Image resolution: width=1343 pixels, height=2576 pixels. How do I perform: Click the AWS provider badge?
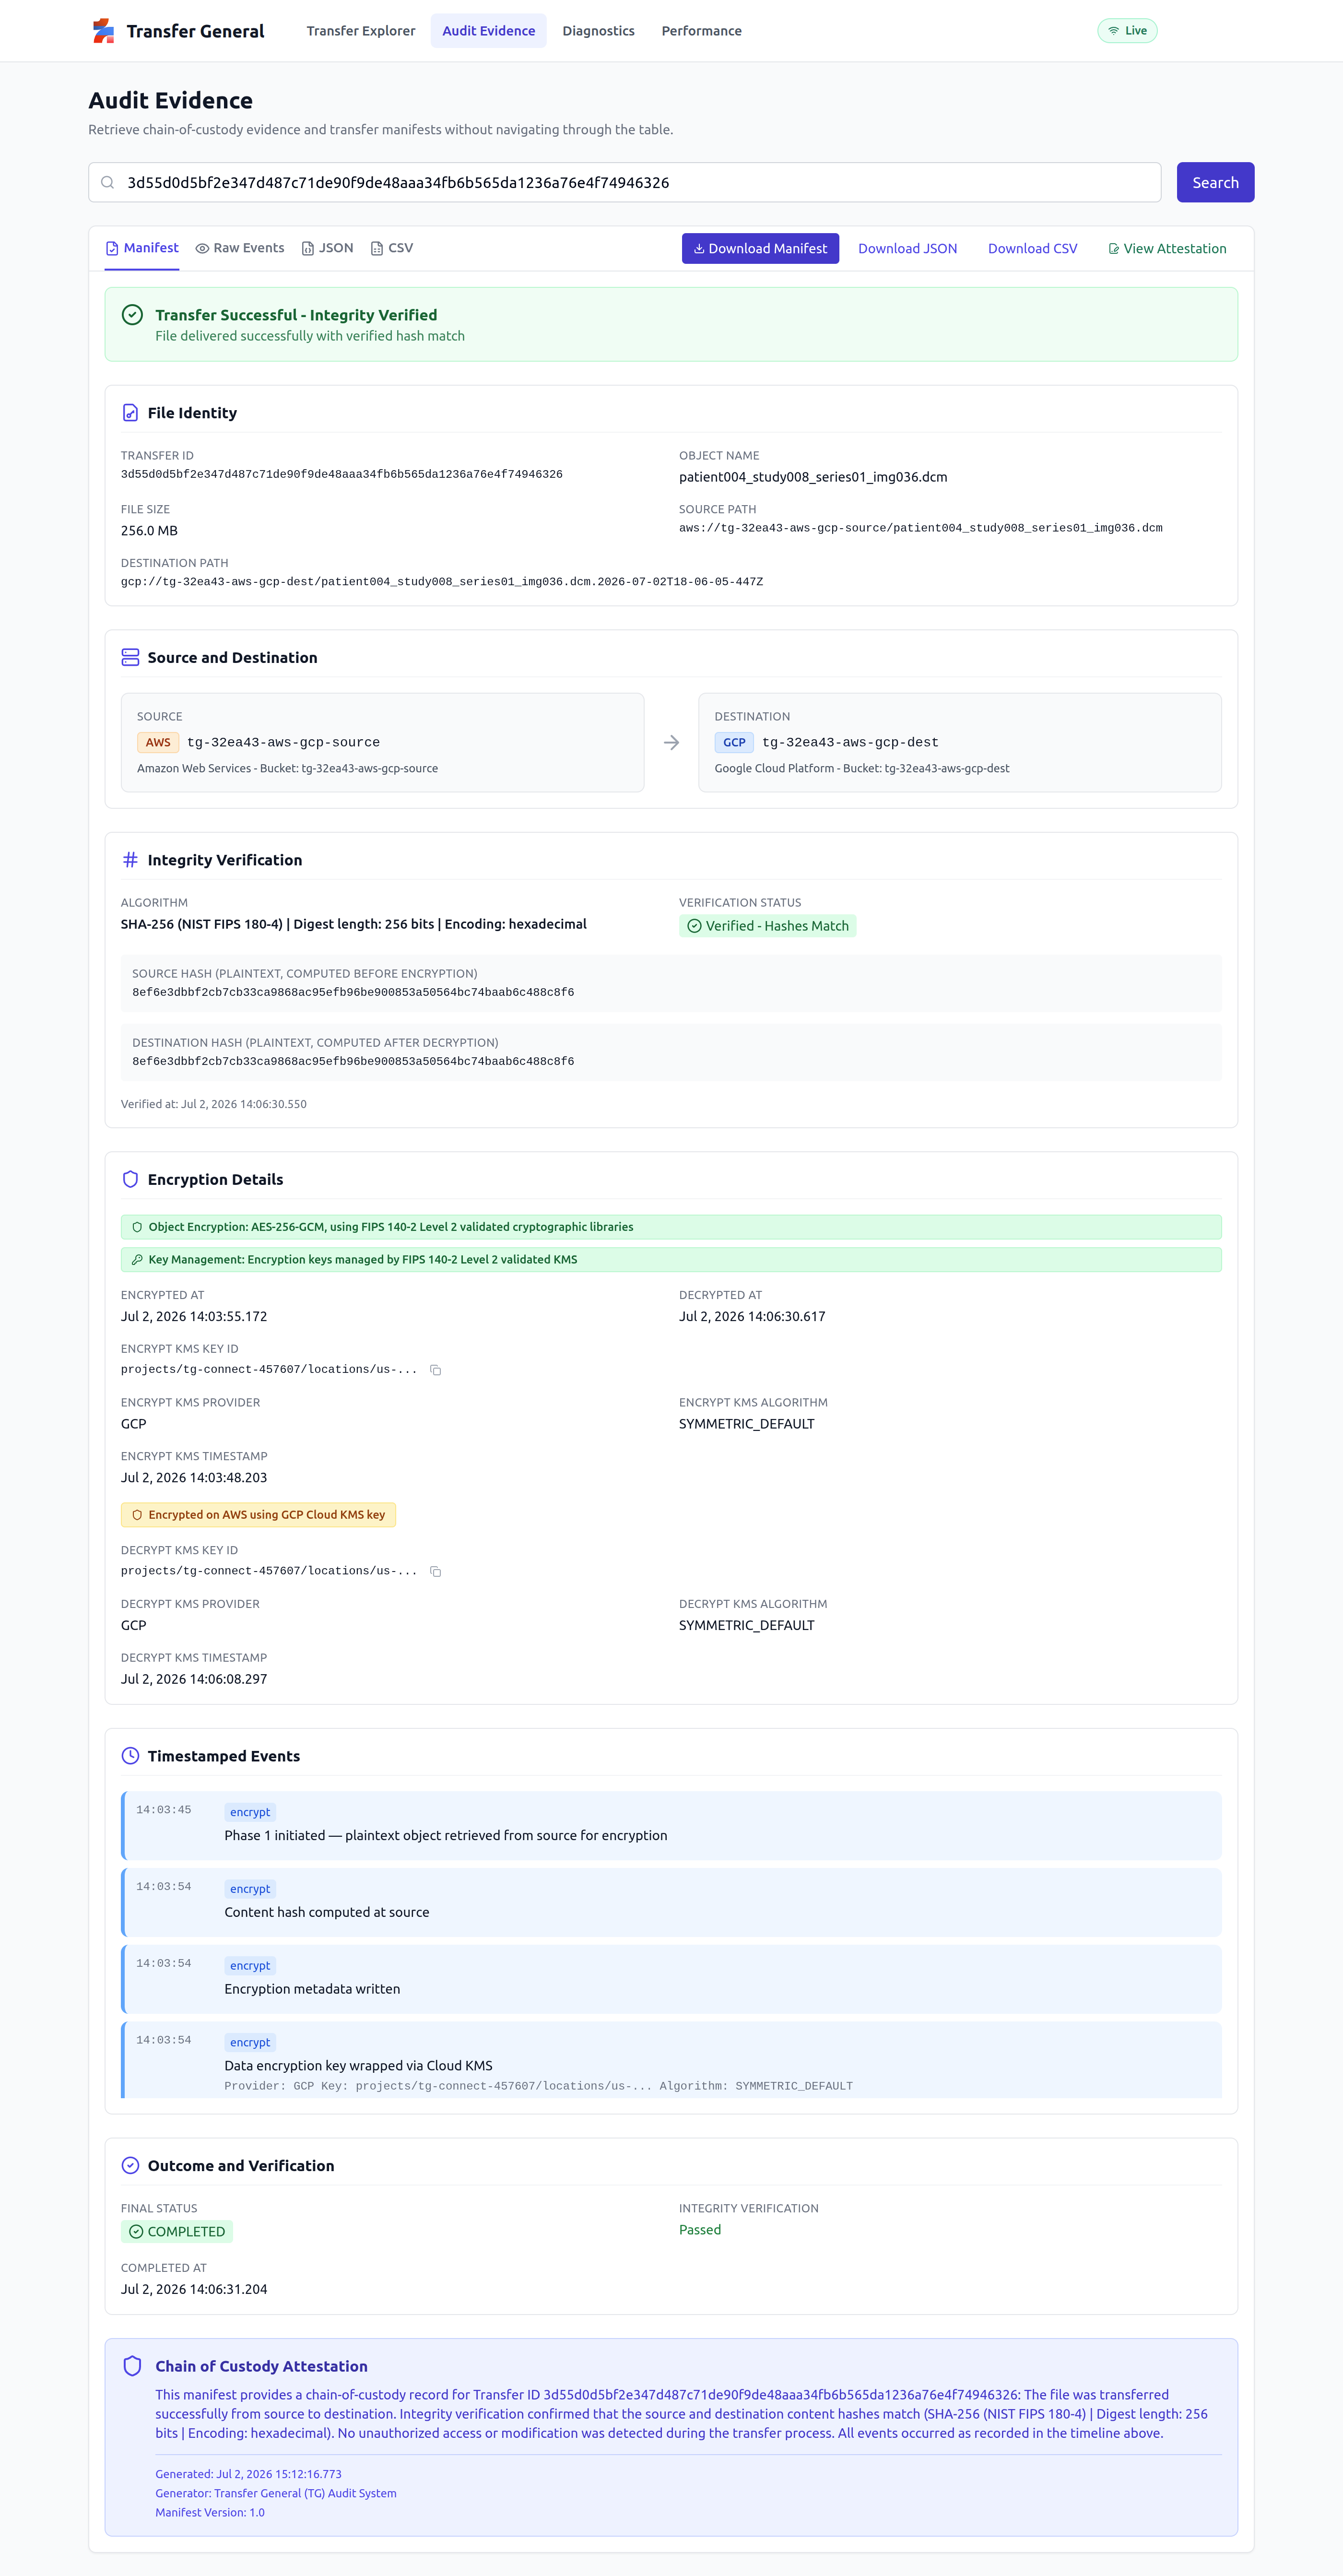coord(158,743)
